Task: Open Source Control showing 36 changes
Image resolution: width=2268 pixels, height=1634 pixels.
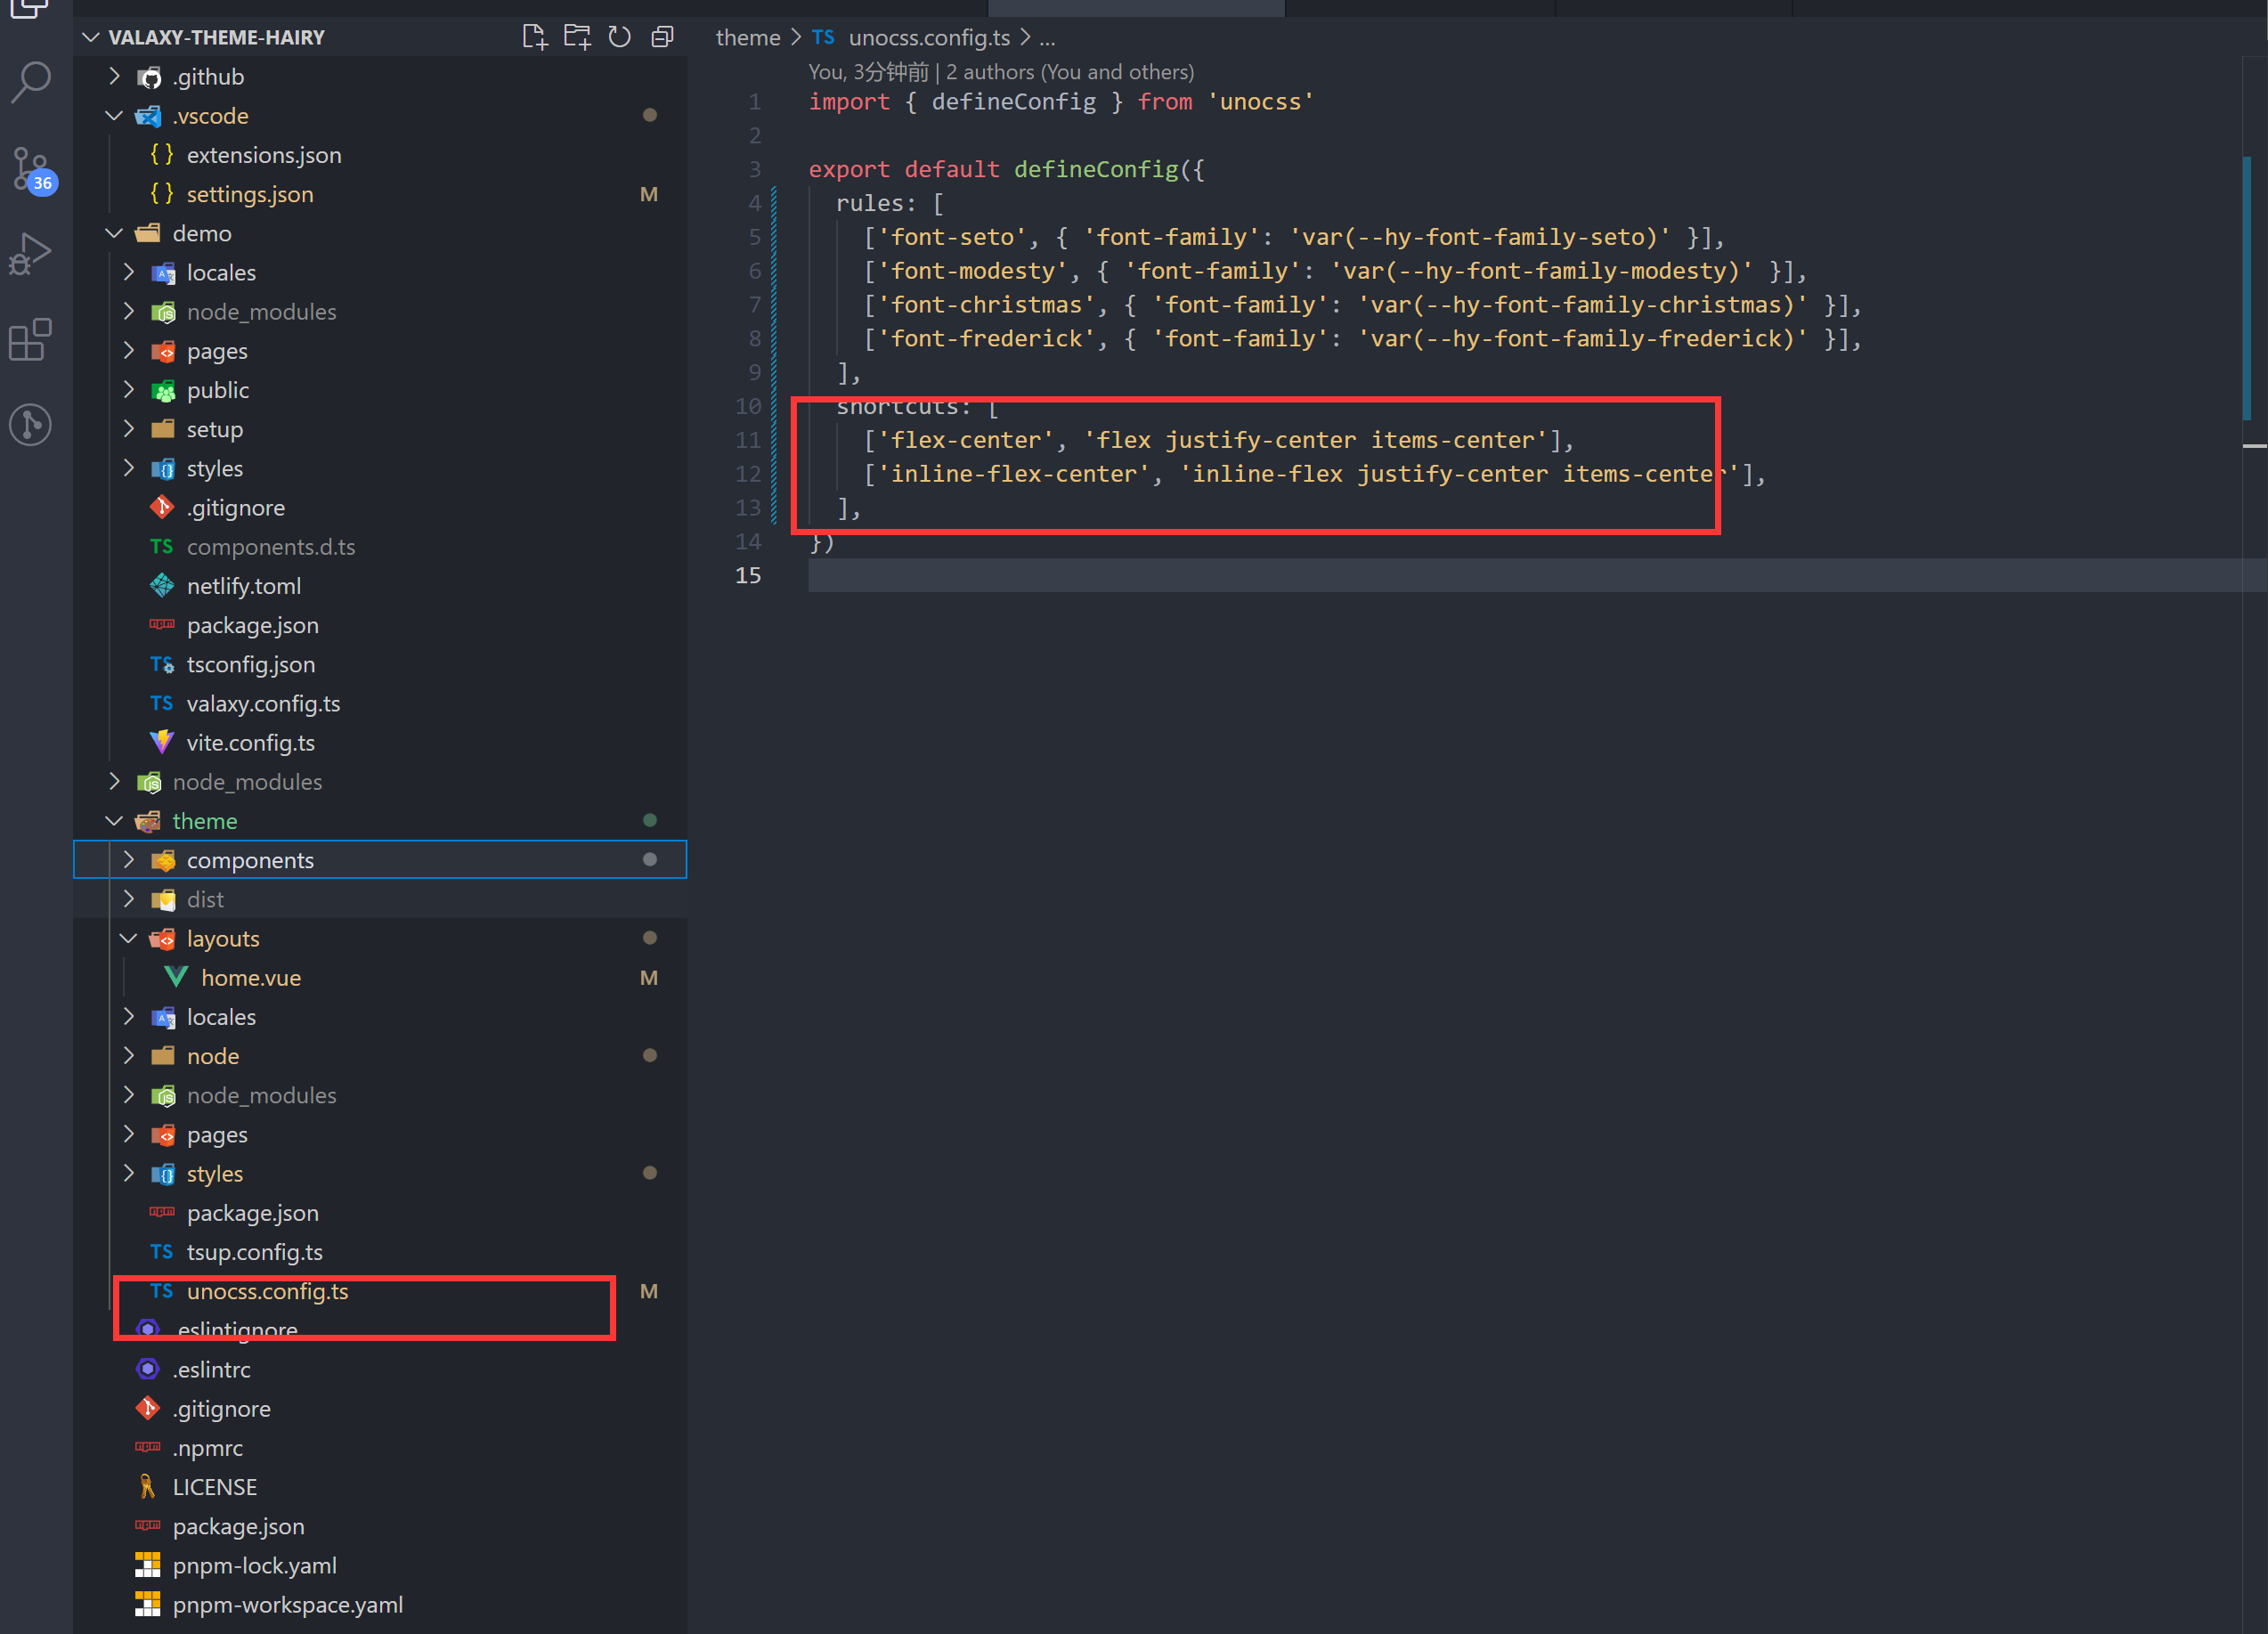Action: (x=30, y=170)
